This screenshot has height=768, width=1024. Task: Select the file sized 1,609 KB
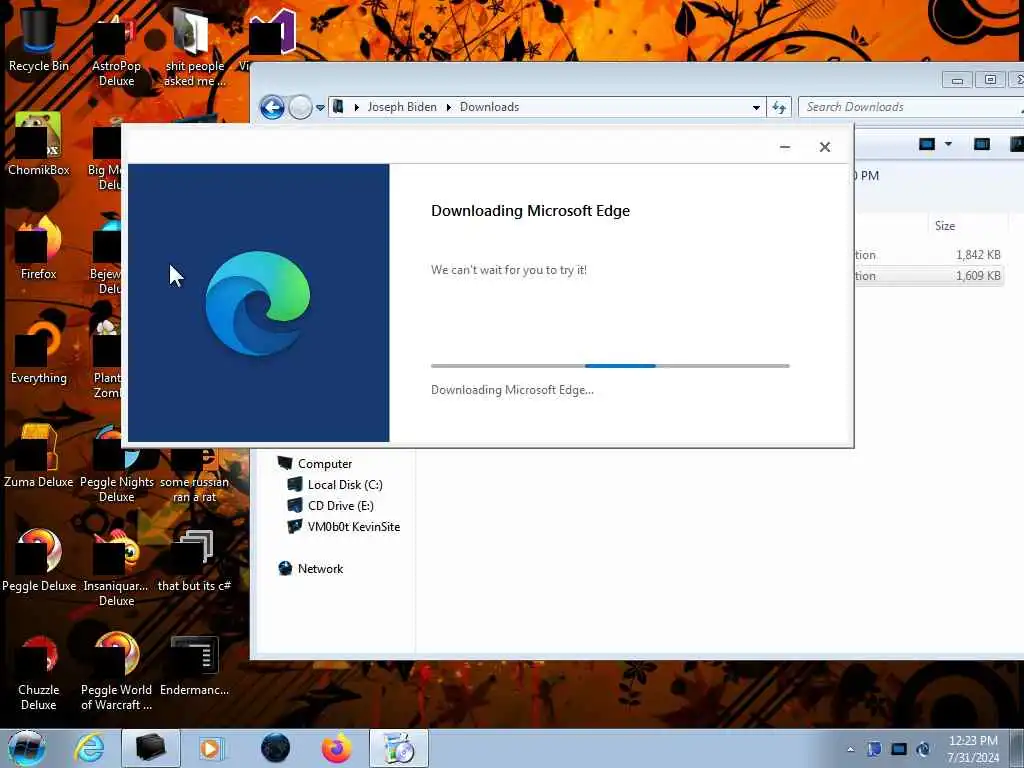[929, 276]
